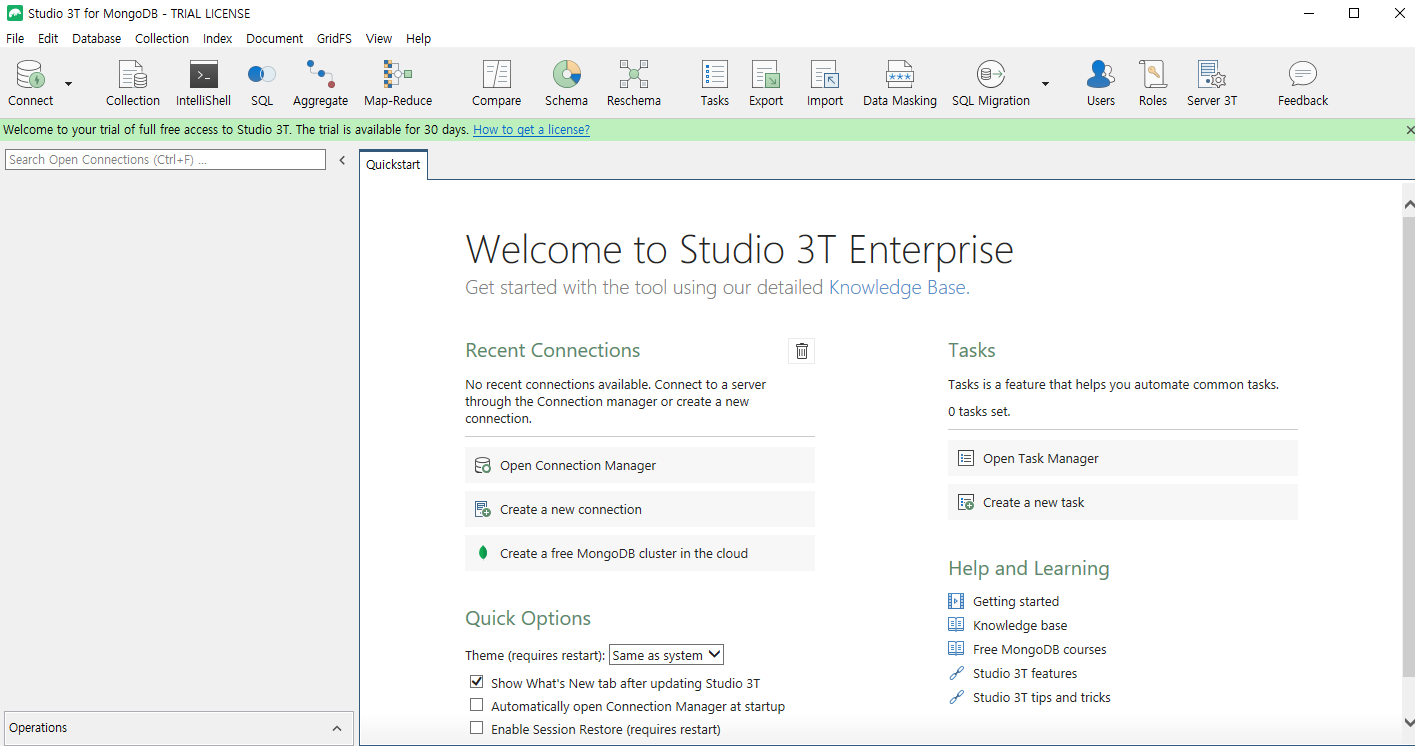Viewport: 1415px width, 746px height.
Task: Click the Import toolbar icon
Action: [825, 83]
